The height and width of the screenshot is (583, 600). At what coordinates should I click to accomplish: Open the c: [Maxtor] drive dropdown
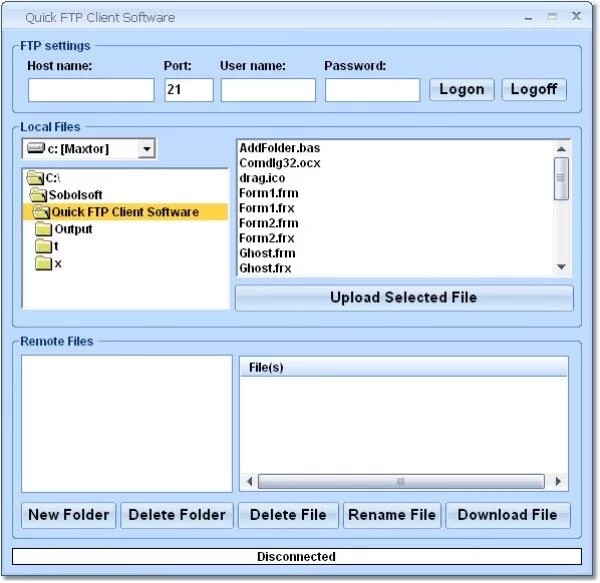[x=147, y=148]
